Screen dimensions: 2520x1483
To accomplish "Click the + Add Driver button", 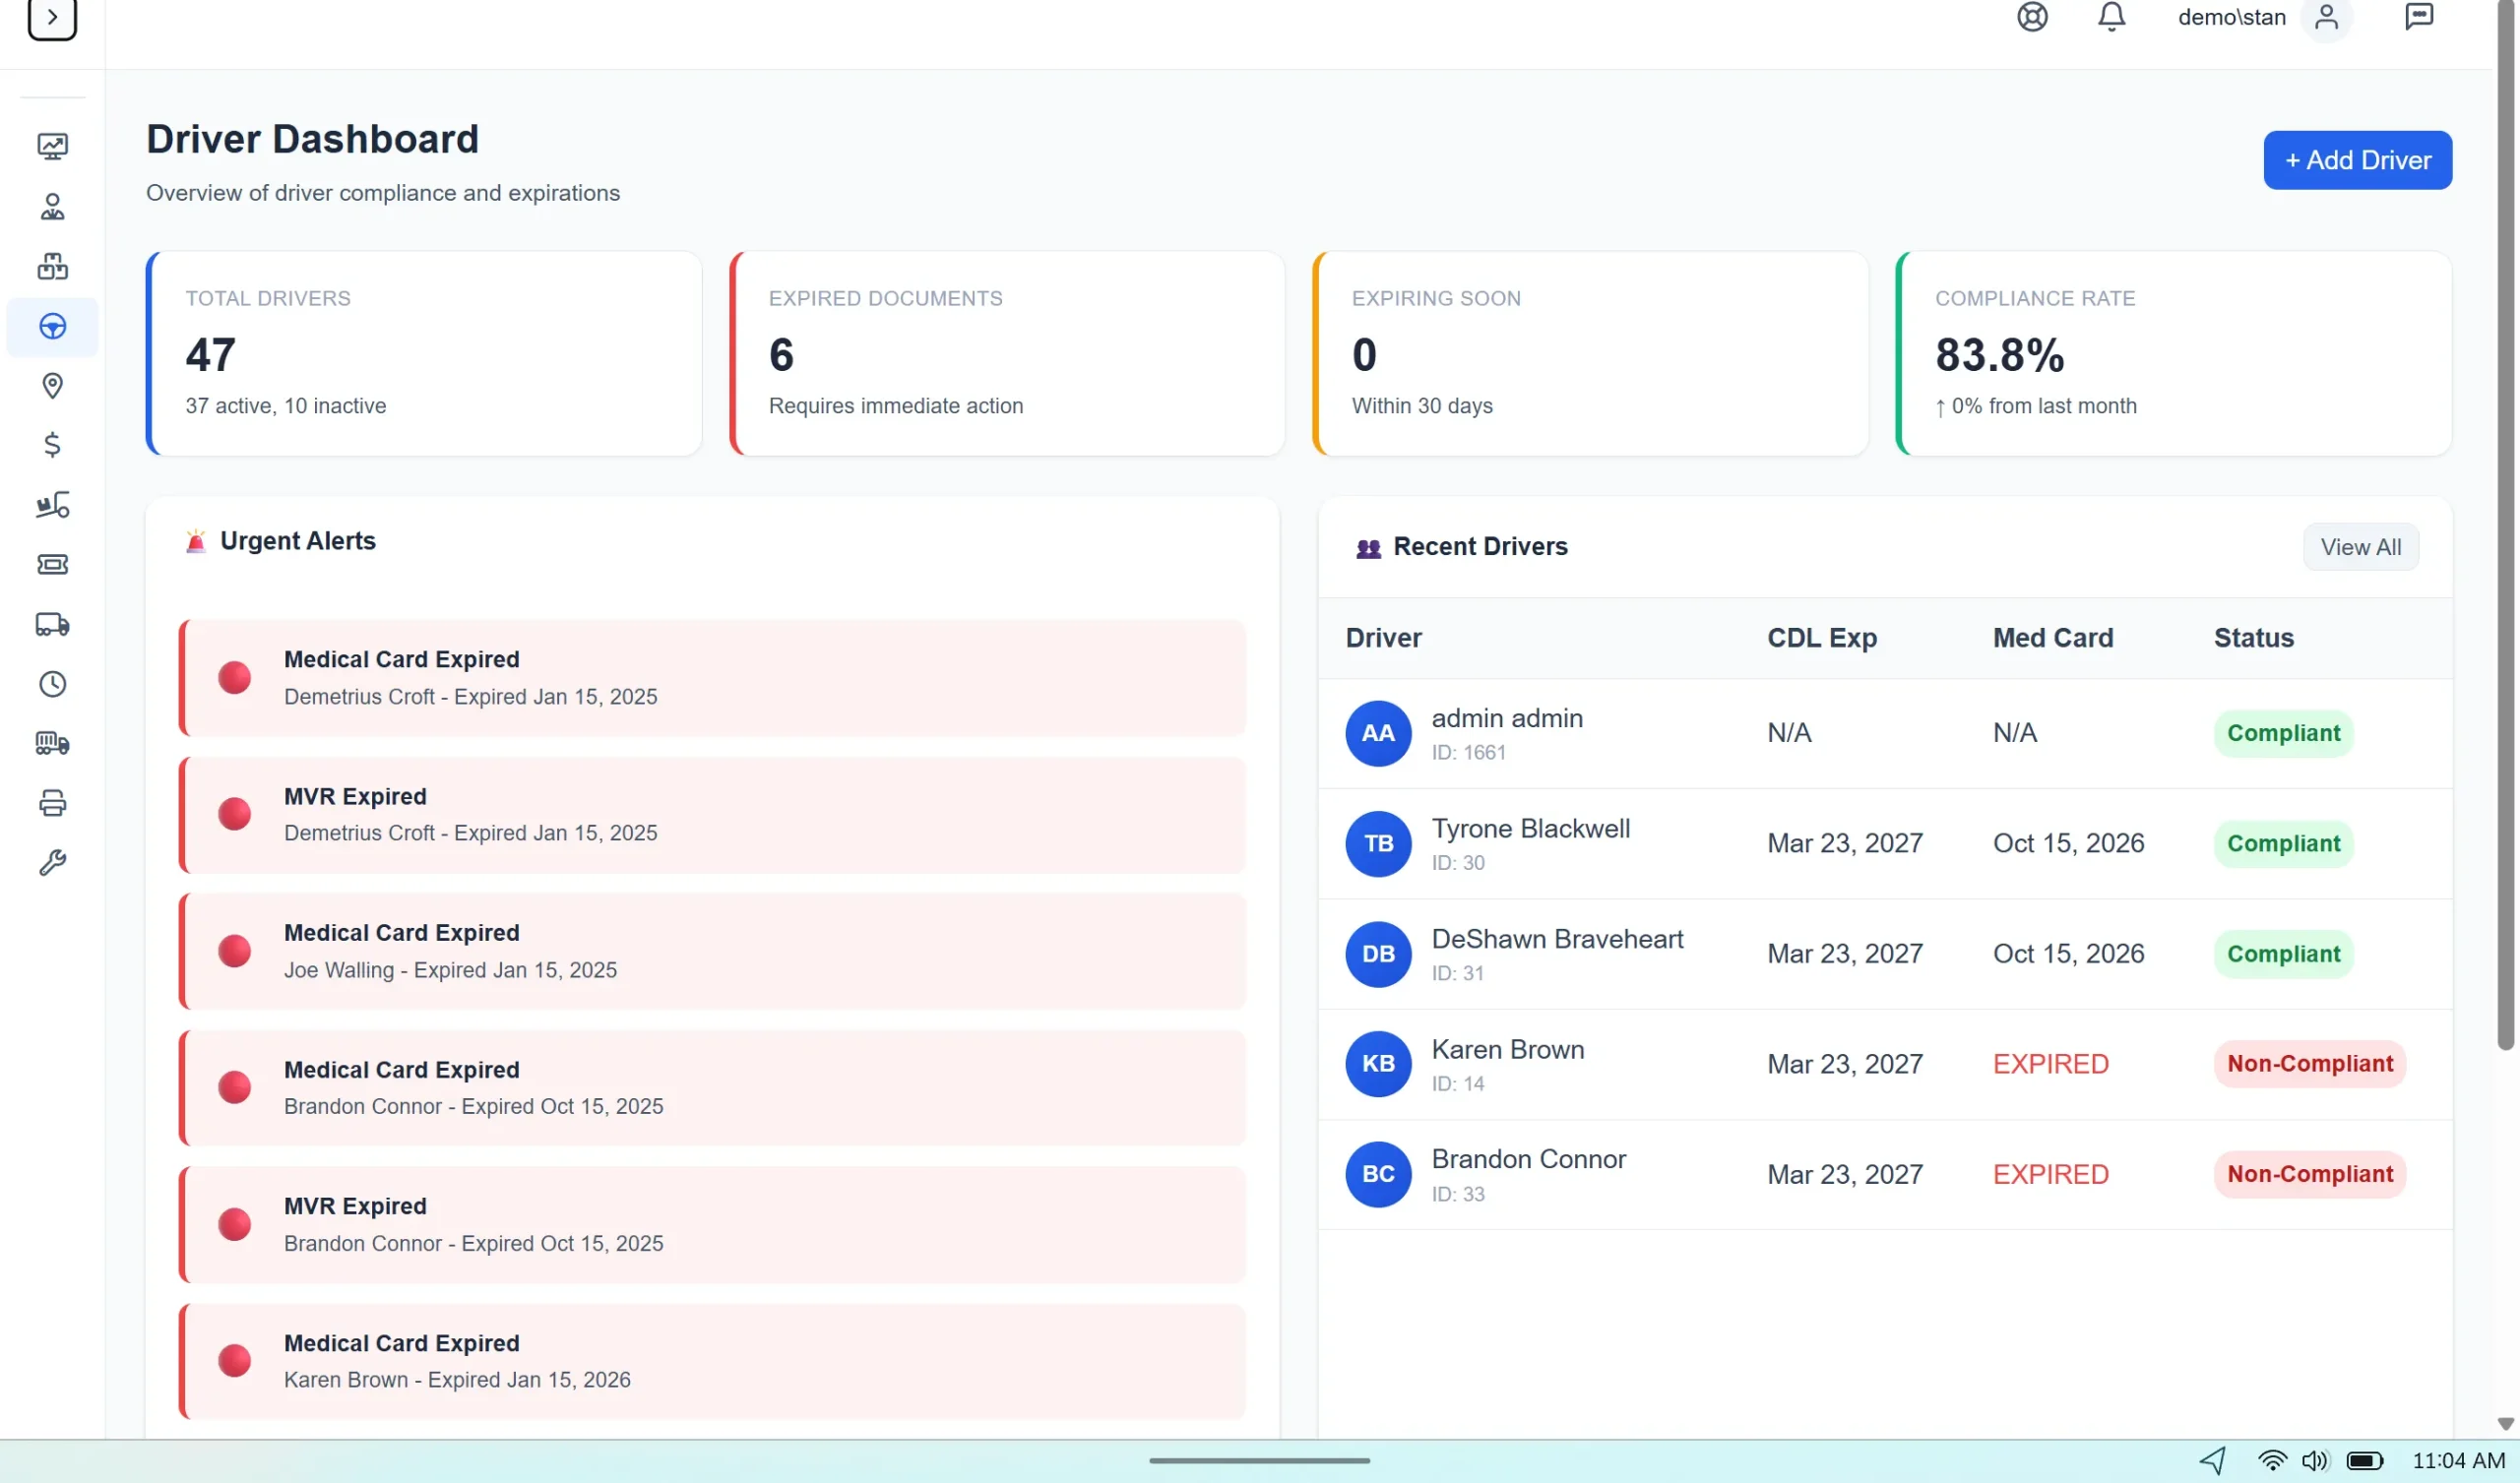I will 2357,160.
